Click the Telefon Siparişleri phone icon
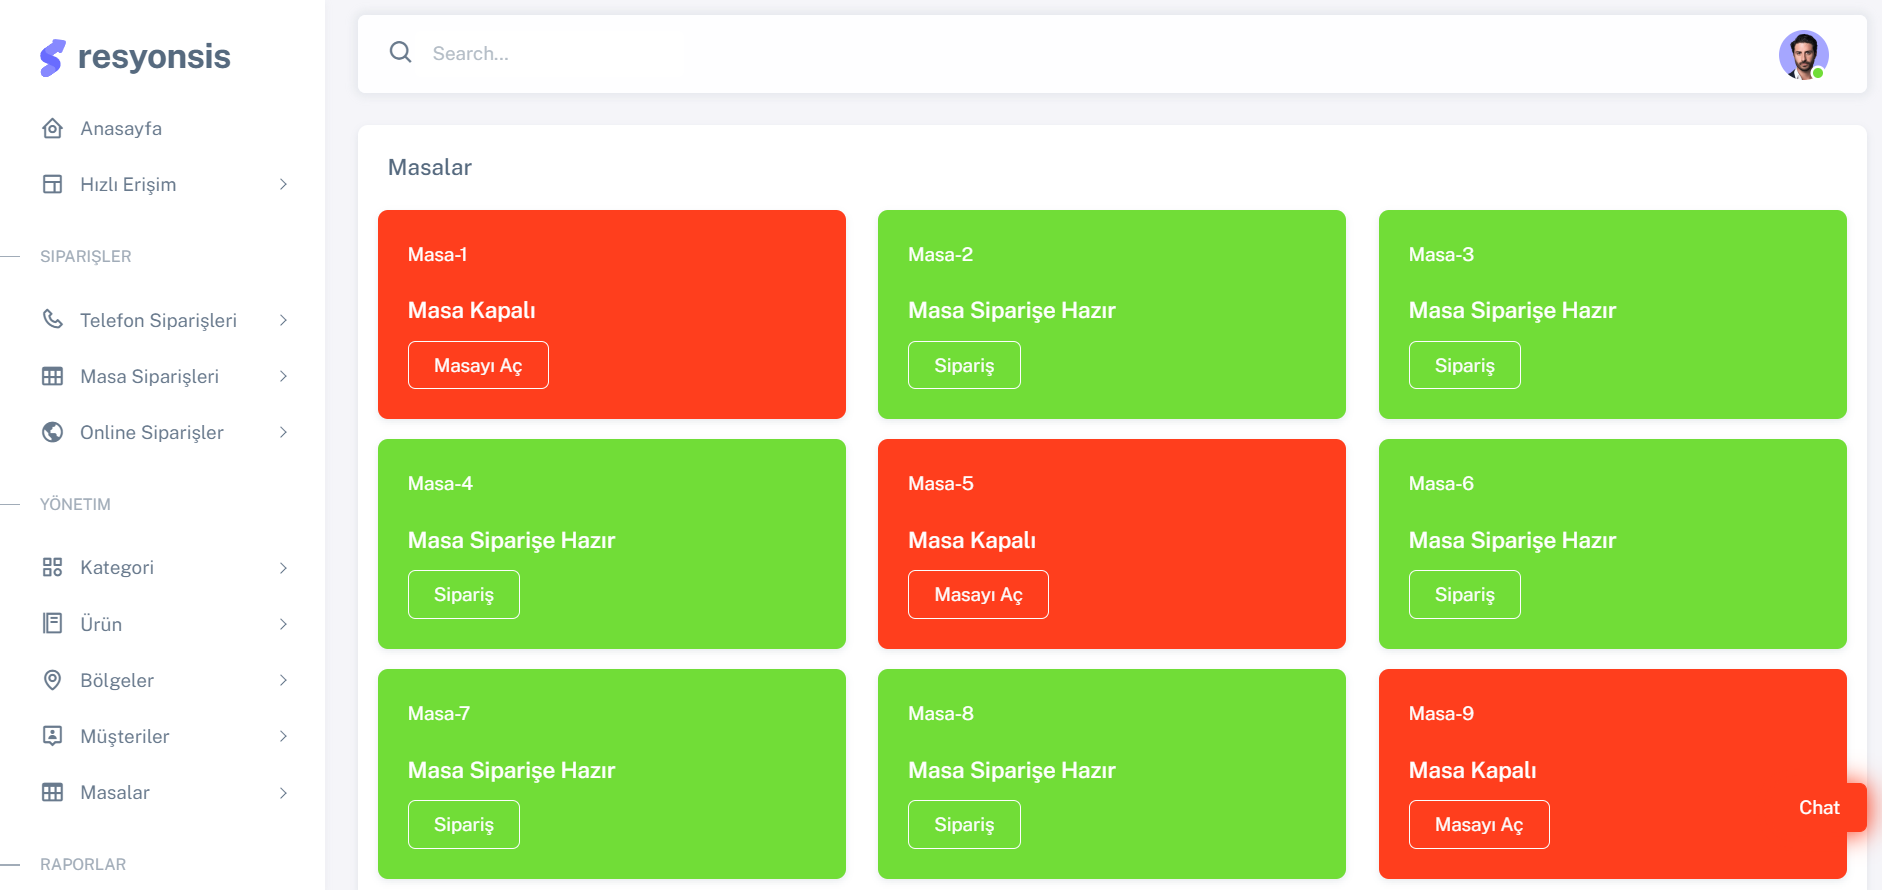This screenshot has height=890, width=1882. [53, 319]
